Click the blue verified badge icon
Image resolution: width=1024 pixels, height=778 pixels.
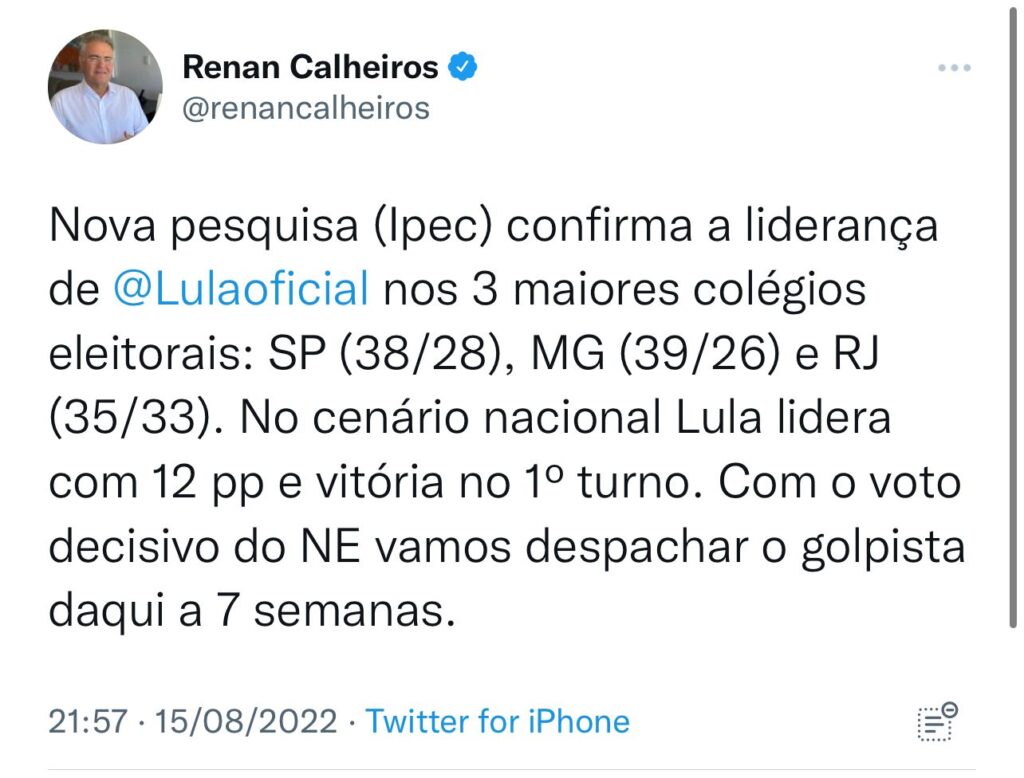tap(463, 67)
